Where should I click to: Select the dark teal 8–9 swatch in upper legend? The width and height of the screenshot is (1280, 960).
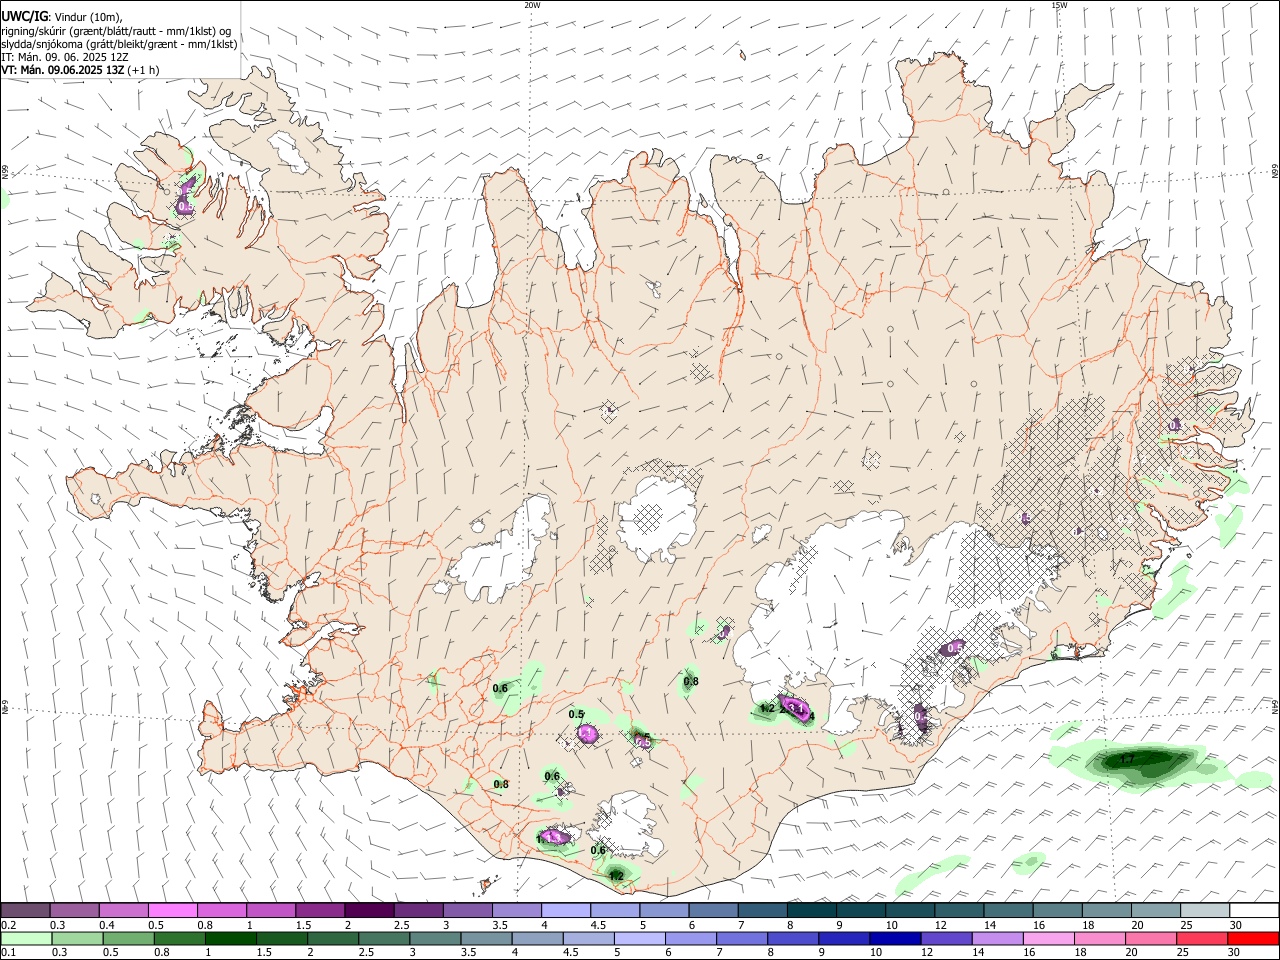pos(812,911)
